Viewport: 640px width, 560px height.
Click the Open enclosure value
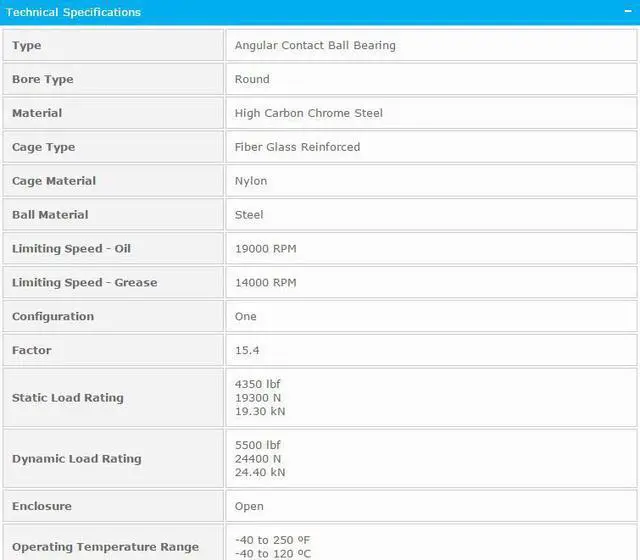pos(249,506)
